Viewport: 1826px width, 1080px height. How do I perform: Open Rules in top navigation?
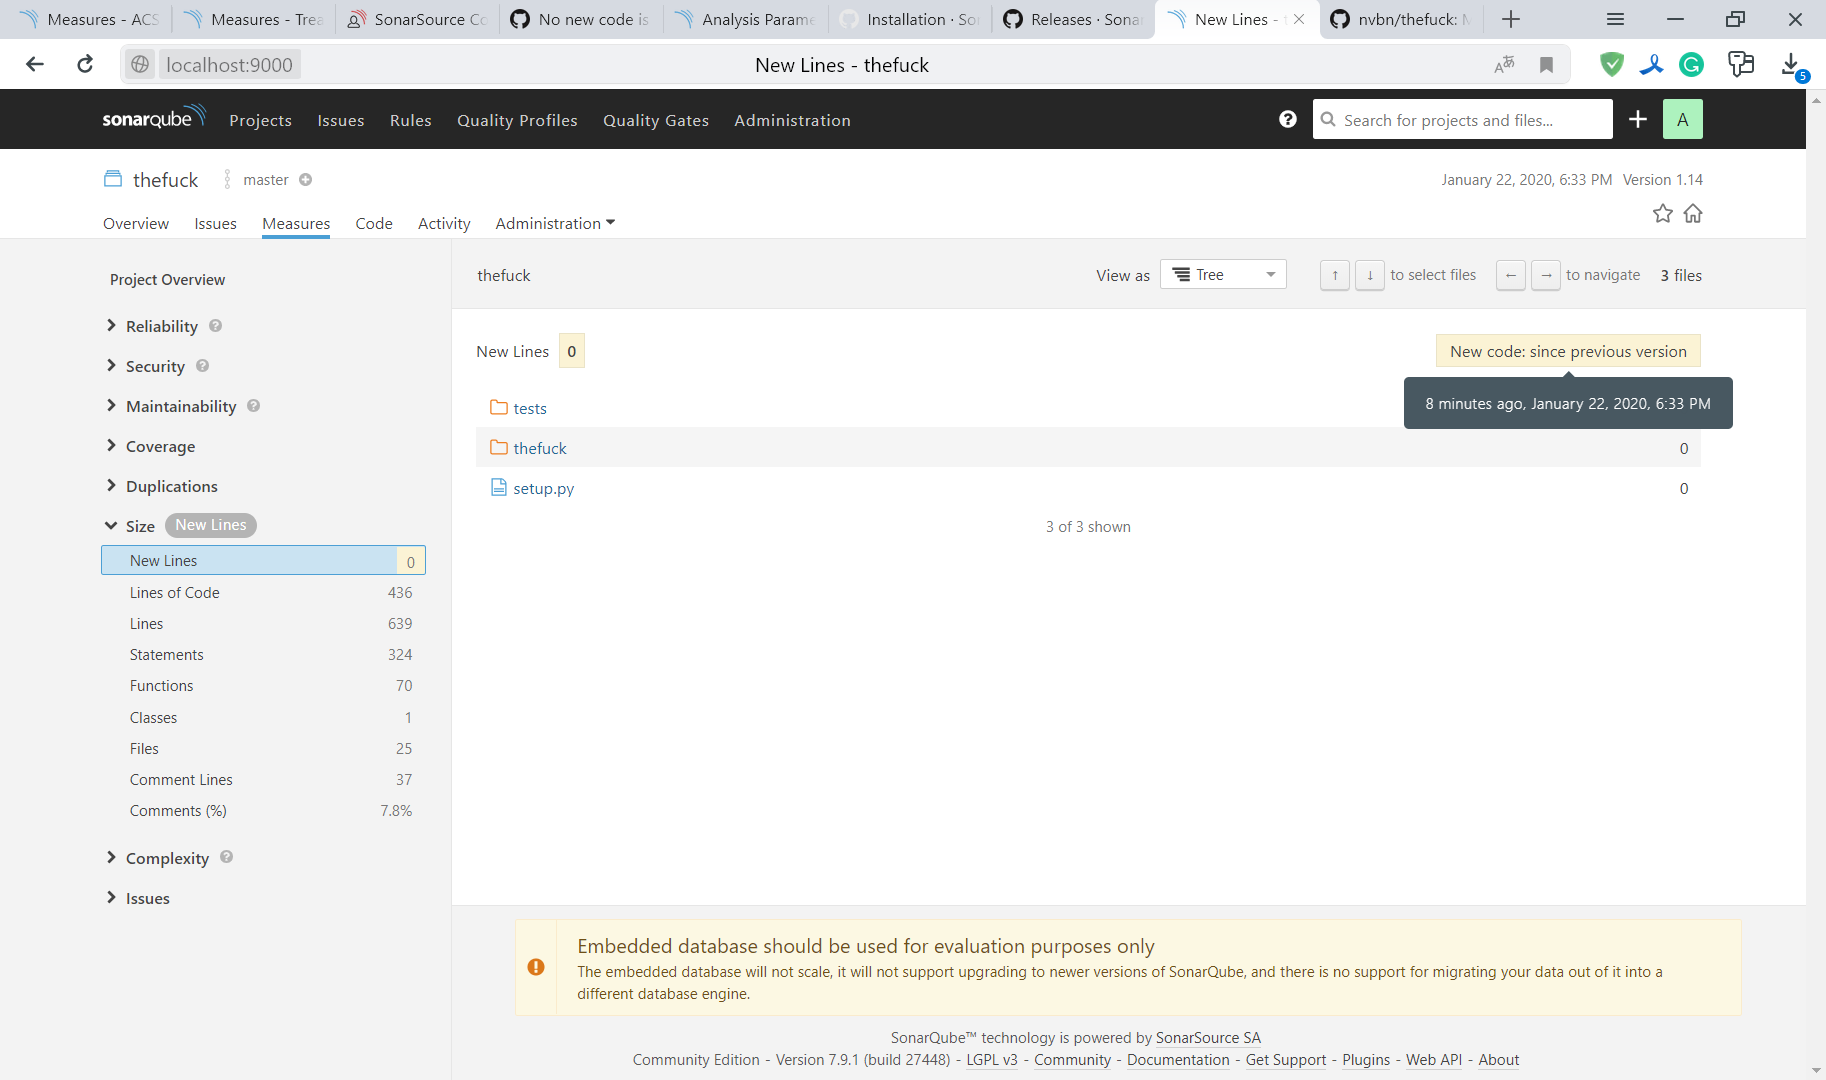coord(410,120)
